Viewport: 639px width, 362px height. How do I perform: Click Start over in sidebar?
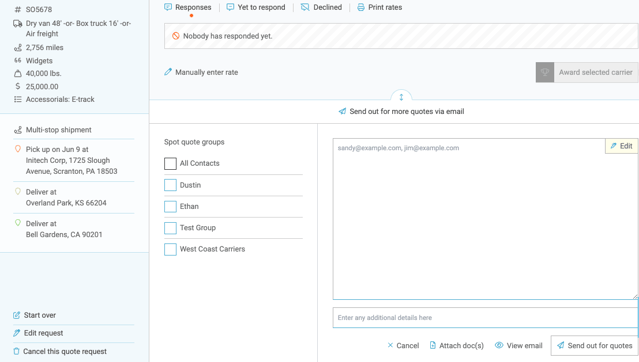pyautogui.click(x=34, y=315)
